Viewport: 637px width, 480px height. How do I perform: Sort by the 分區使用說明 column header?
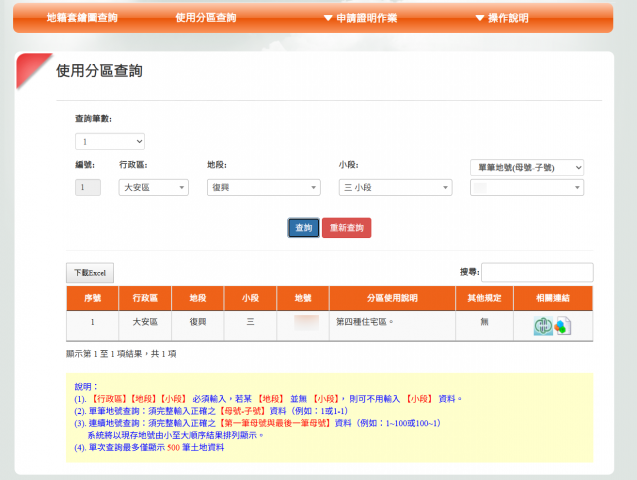392,298
